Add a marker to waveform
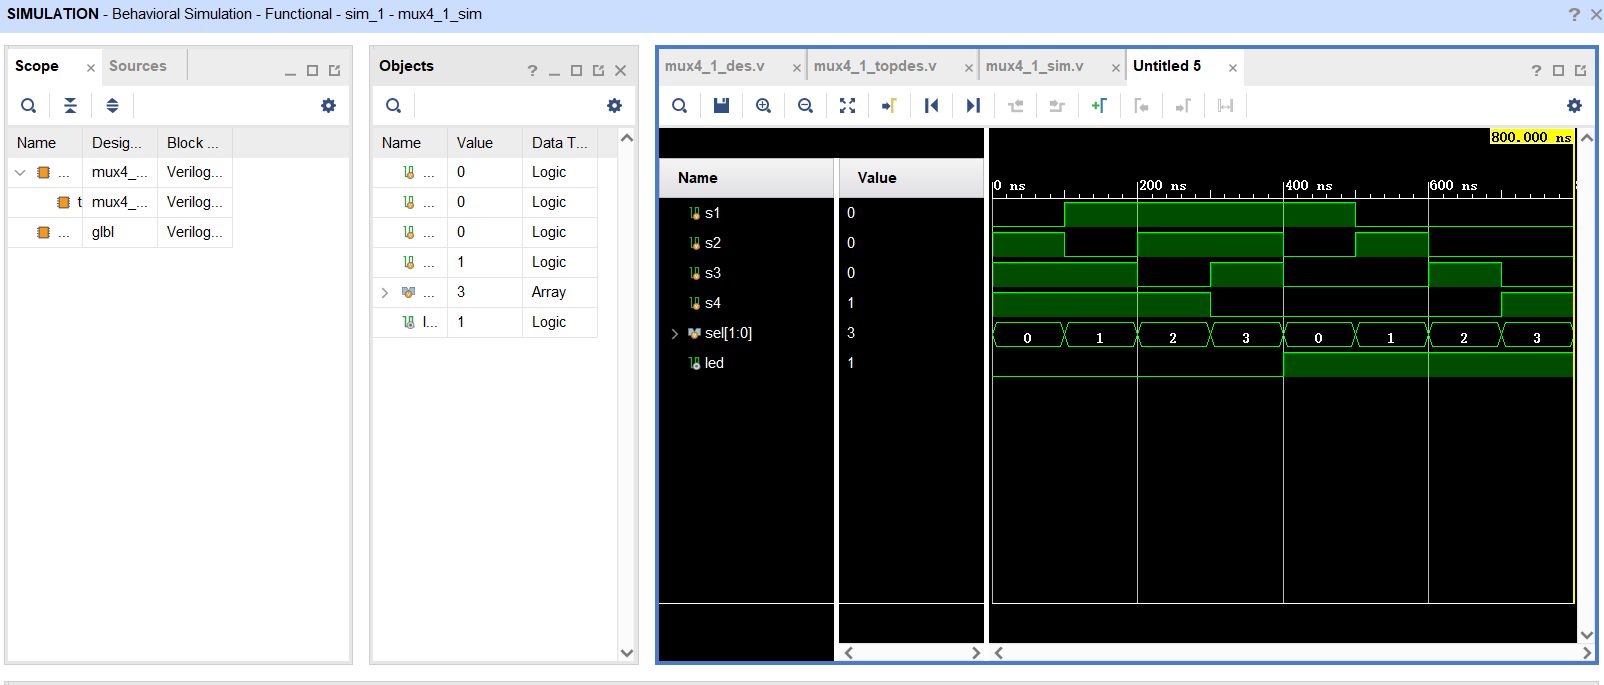Screen dimensions: 1604x685 click(x=1099, y=105)
